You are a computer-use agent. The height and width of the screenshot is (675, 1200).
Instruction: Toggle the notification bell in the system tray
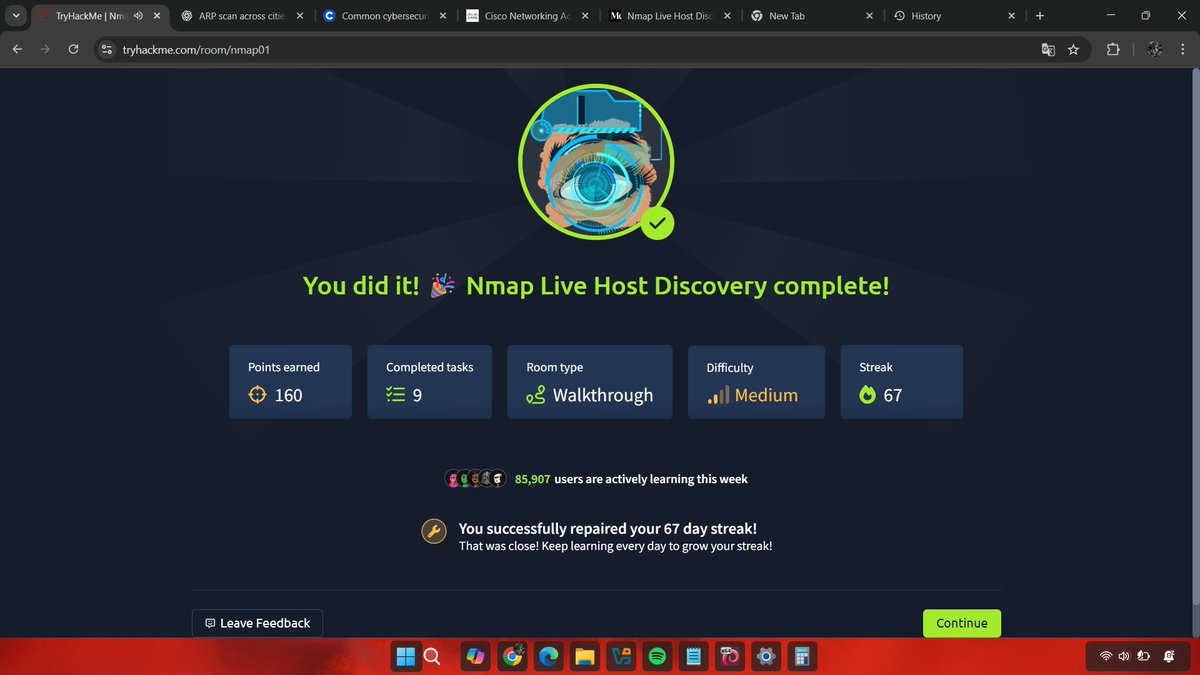[x=1168, y=656]
